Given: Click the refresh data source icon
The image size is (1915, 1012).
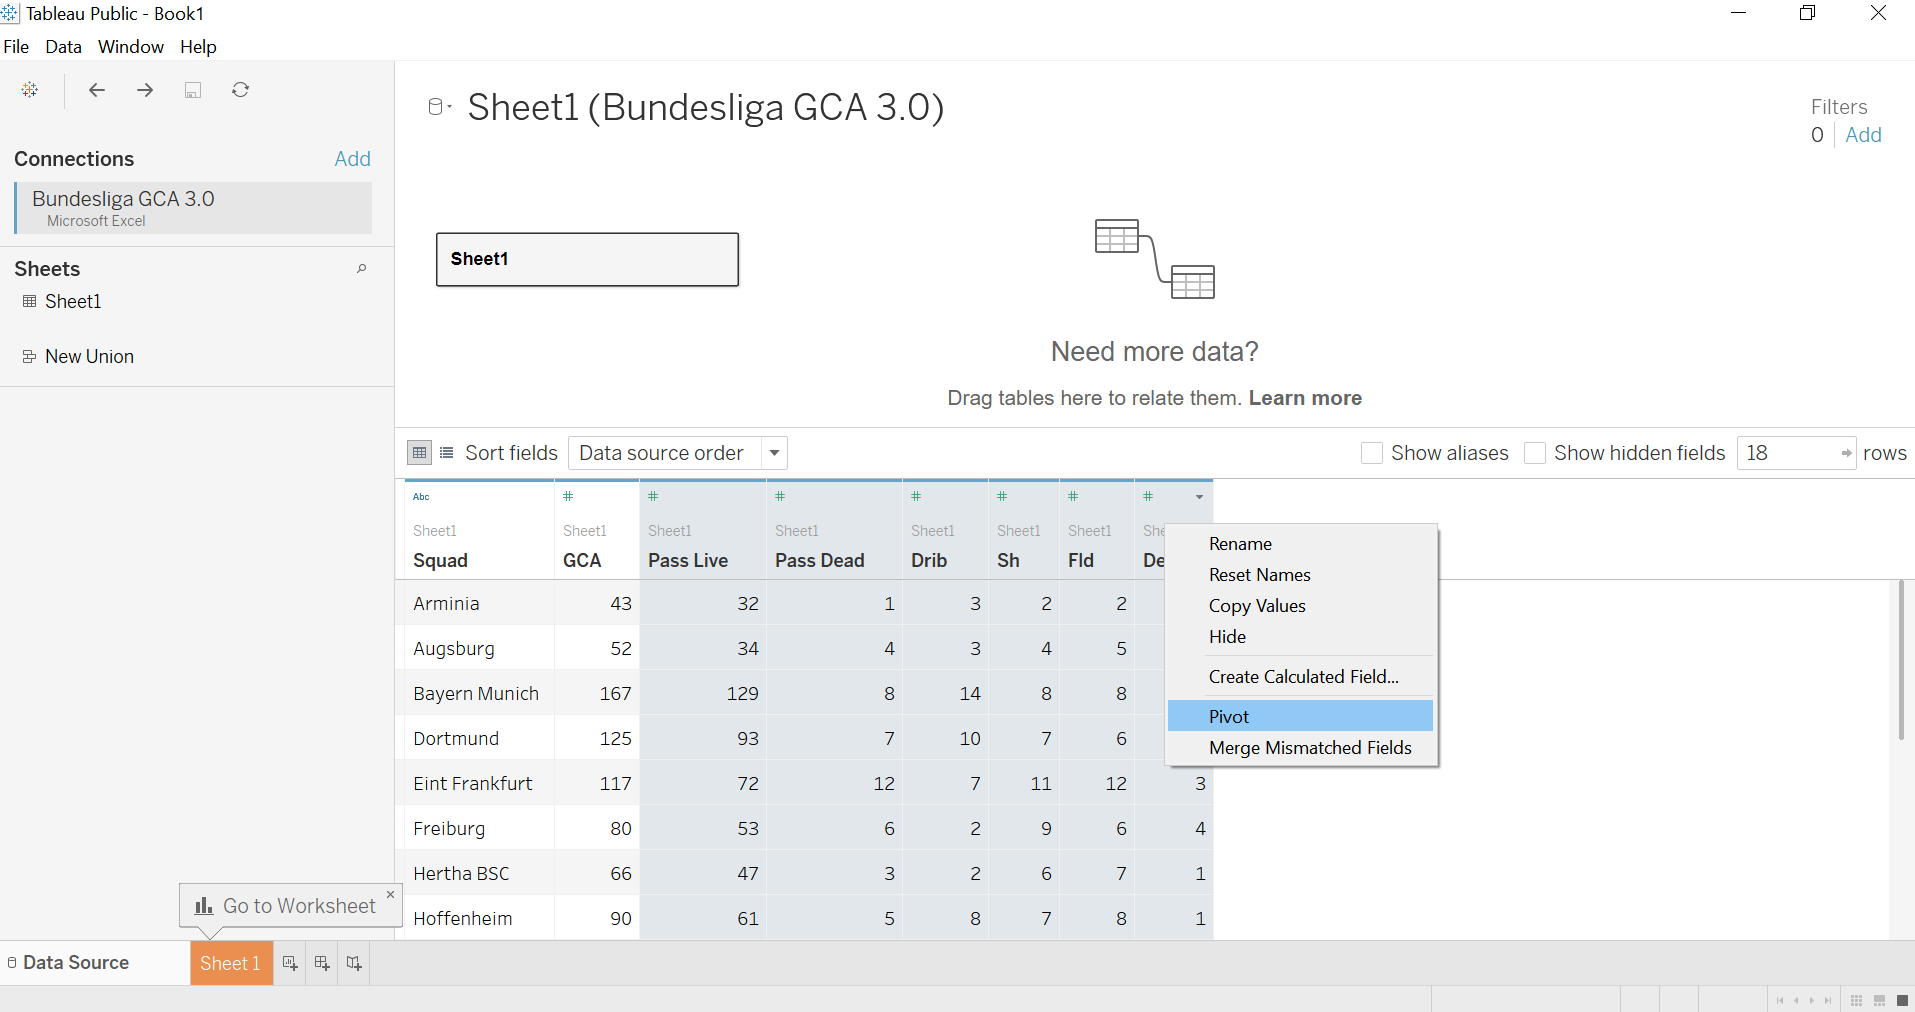Looking at the screenshot, I should coord(241,90).
